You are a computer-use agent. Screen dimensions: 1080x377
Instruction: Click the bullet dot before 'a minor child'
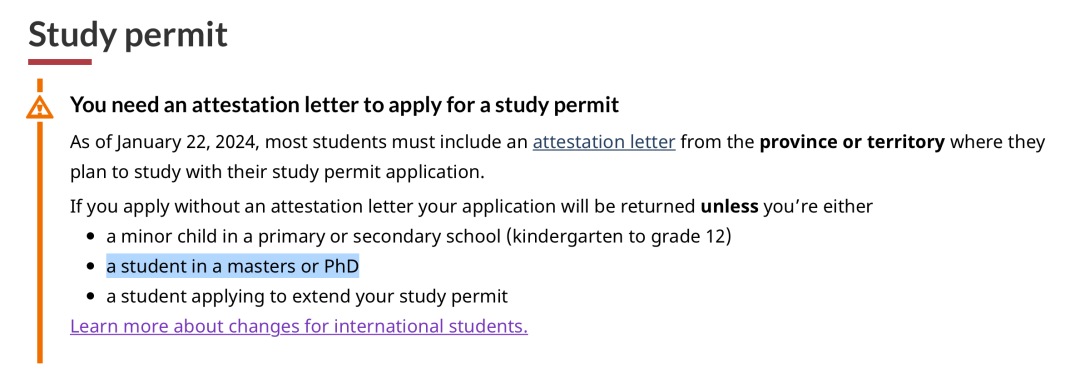(x=90, y=237)
